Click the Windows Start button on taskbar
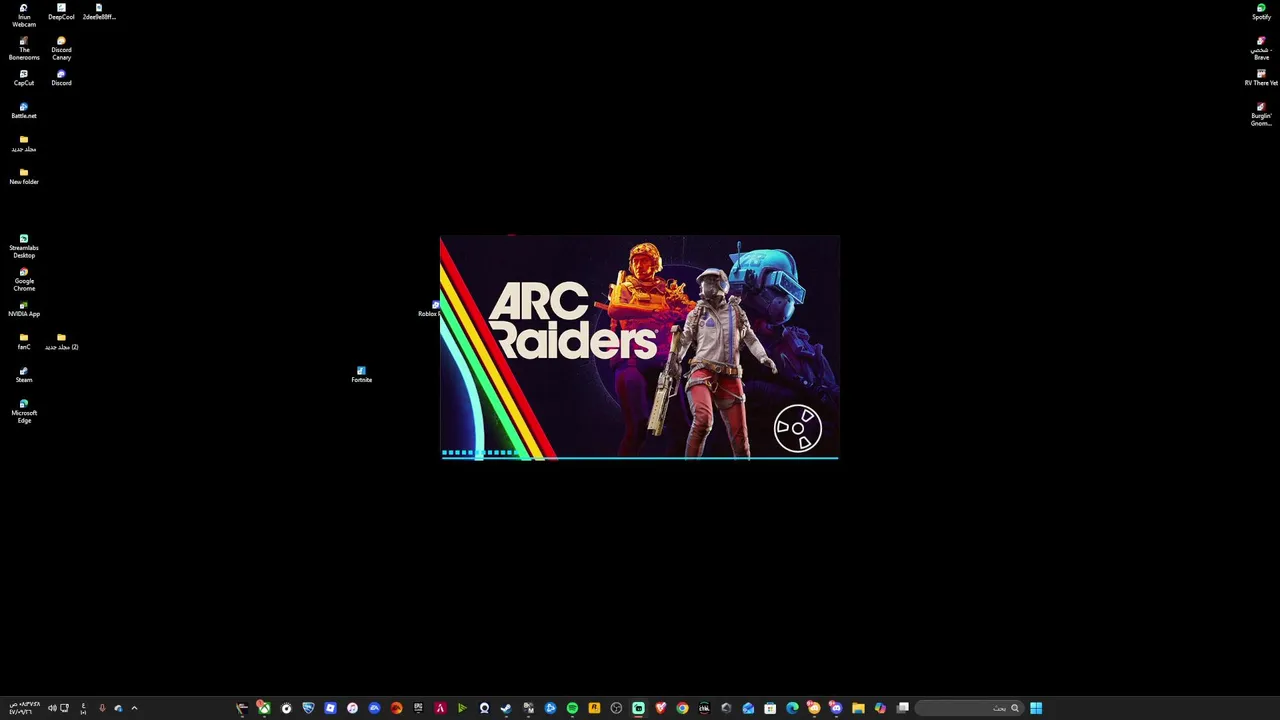Screen dimensions: 1280x720 click(1036, 708)
